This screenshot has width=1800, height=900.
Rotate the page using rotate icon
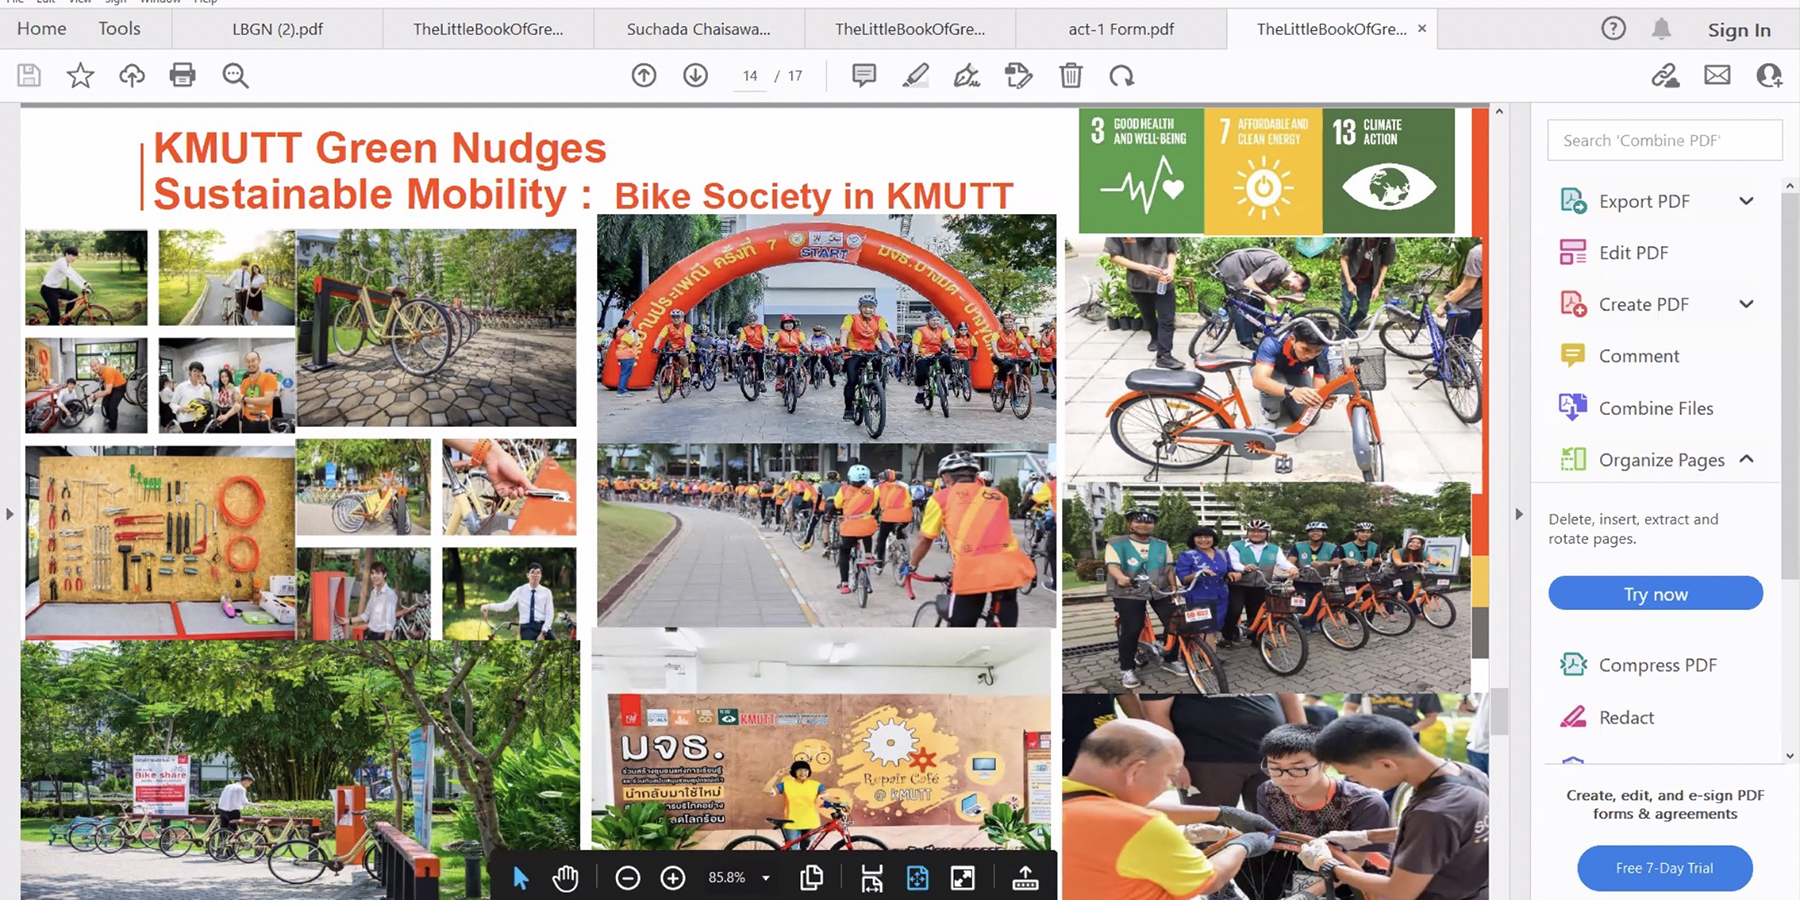pyautogui.click(x=1122, y=75)
